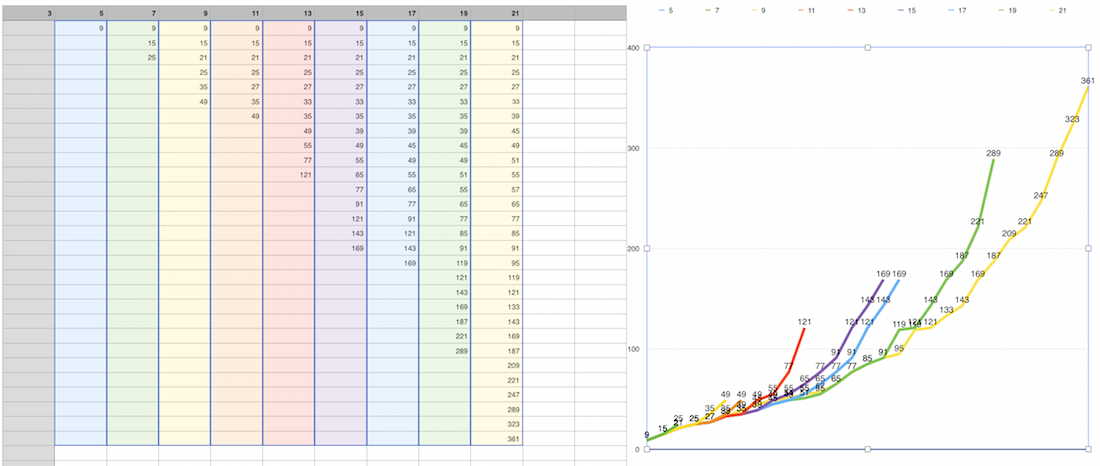Select cell 121 in column 13
Viewport: 1100px width, 466px height.
pyautogui.click(x=288, y=175)
